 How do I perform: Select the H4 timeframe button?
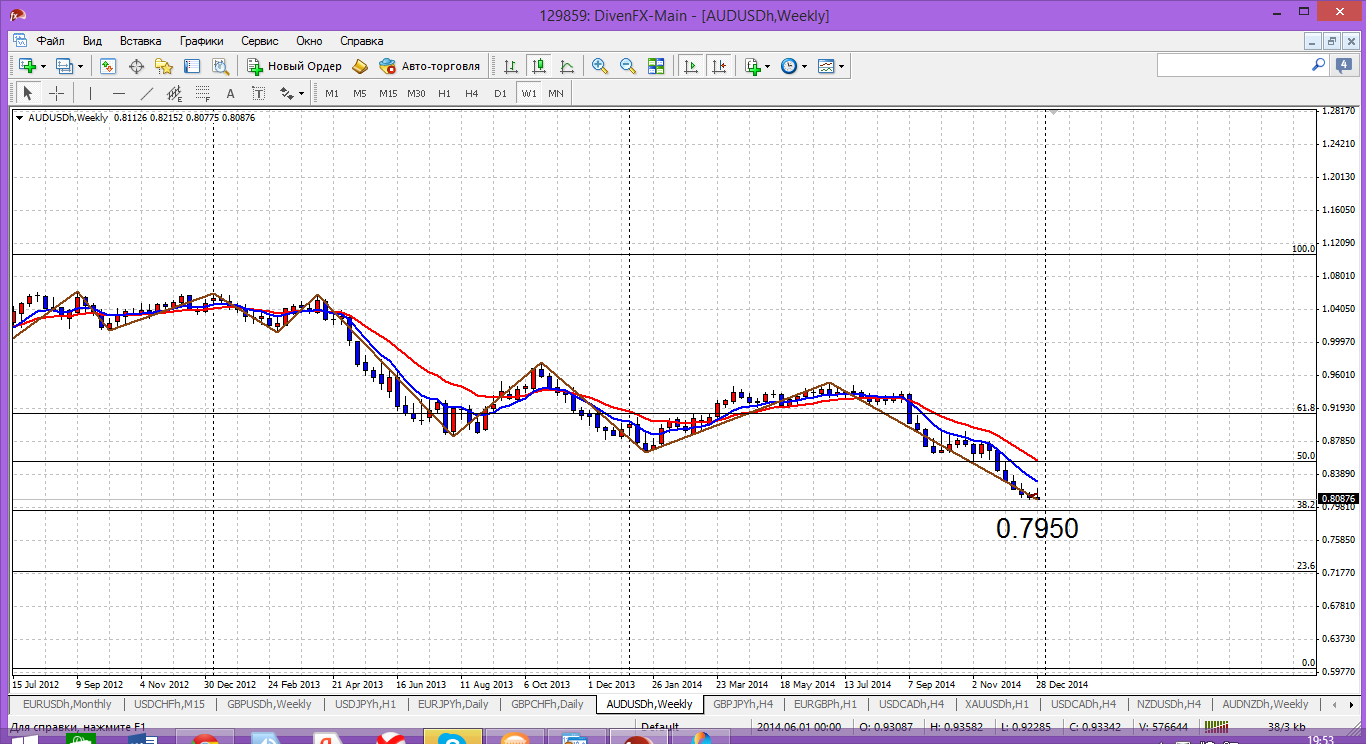pos(472,93)
